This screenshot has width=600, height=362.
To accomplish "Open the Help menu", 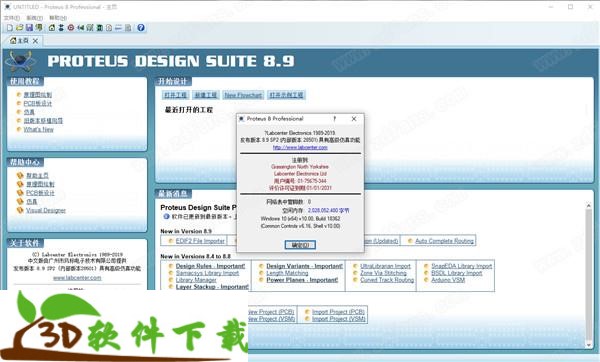I will point(57,18).
